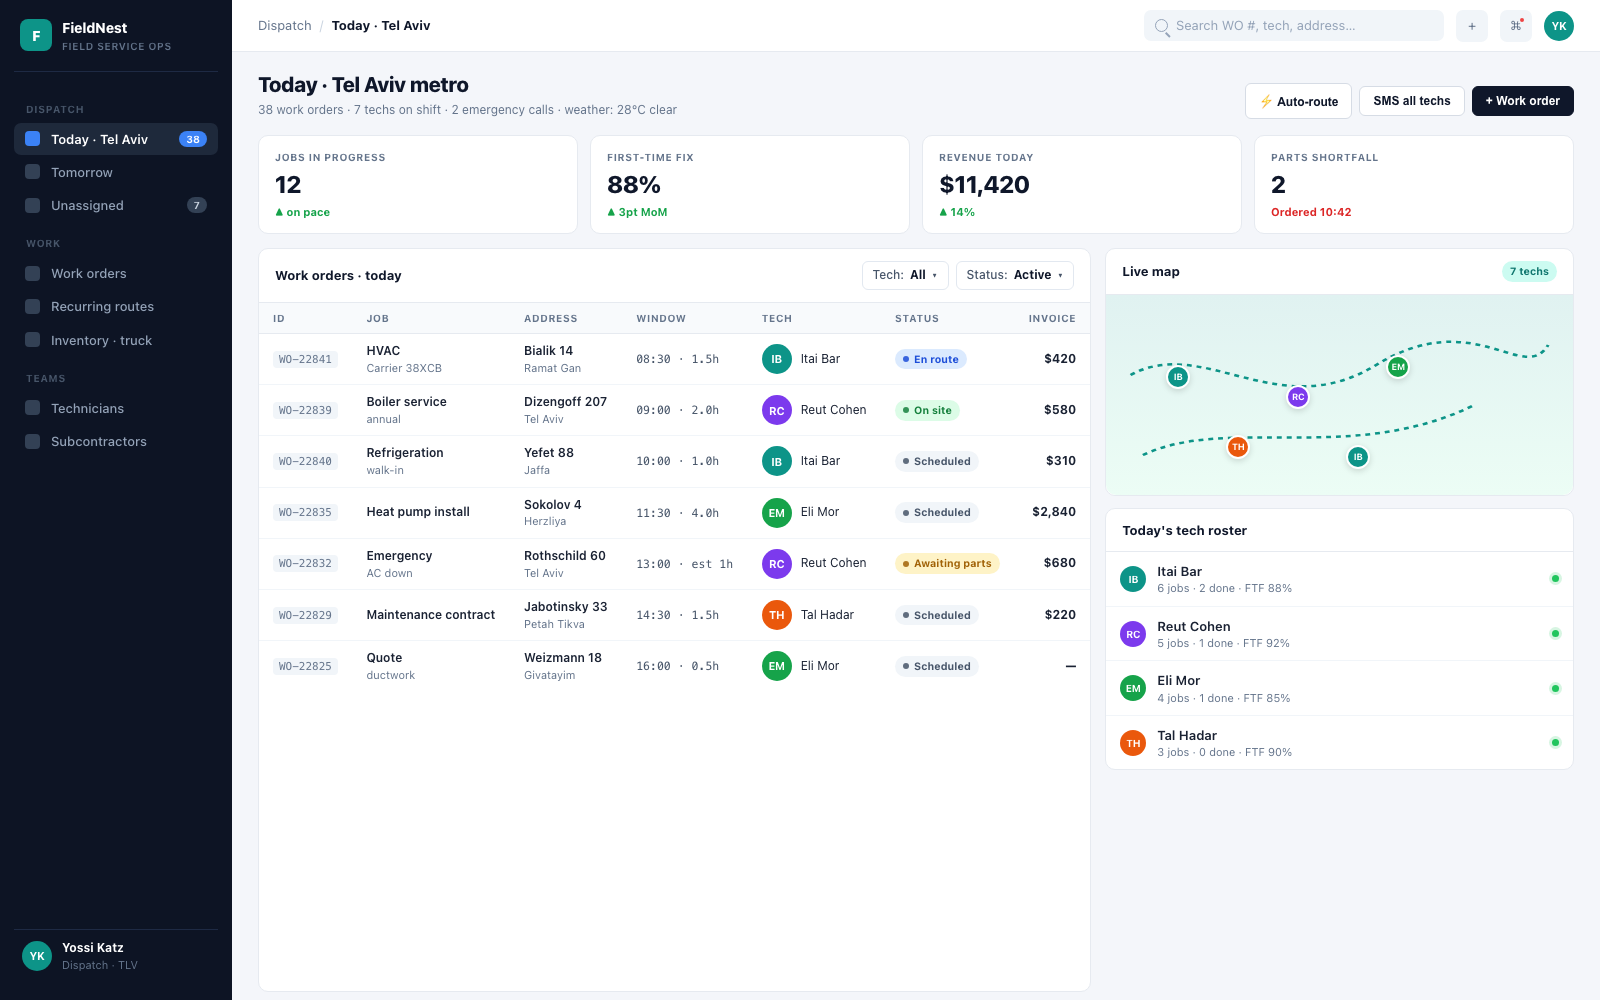Image resolution: width=1600 pixels, height=1000 pixels.
Task: Open Inventory · truck in sidebar
Action: (116, 340)
